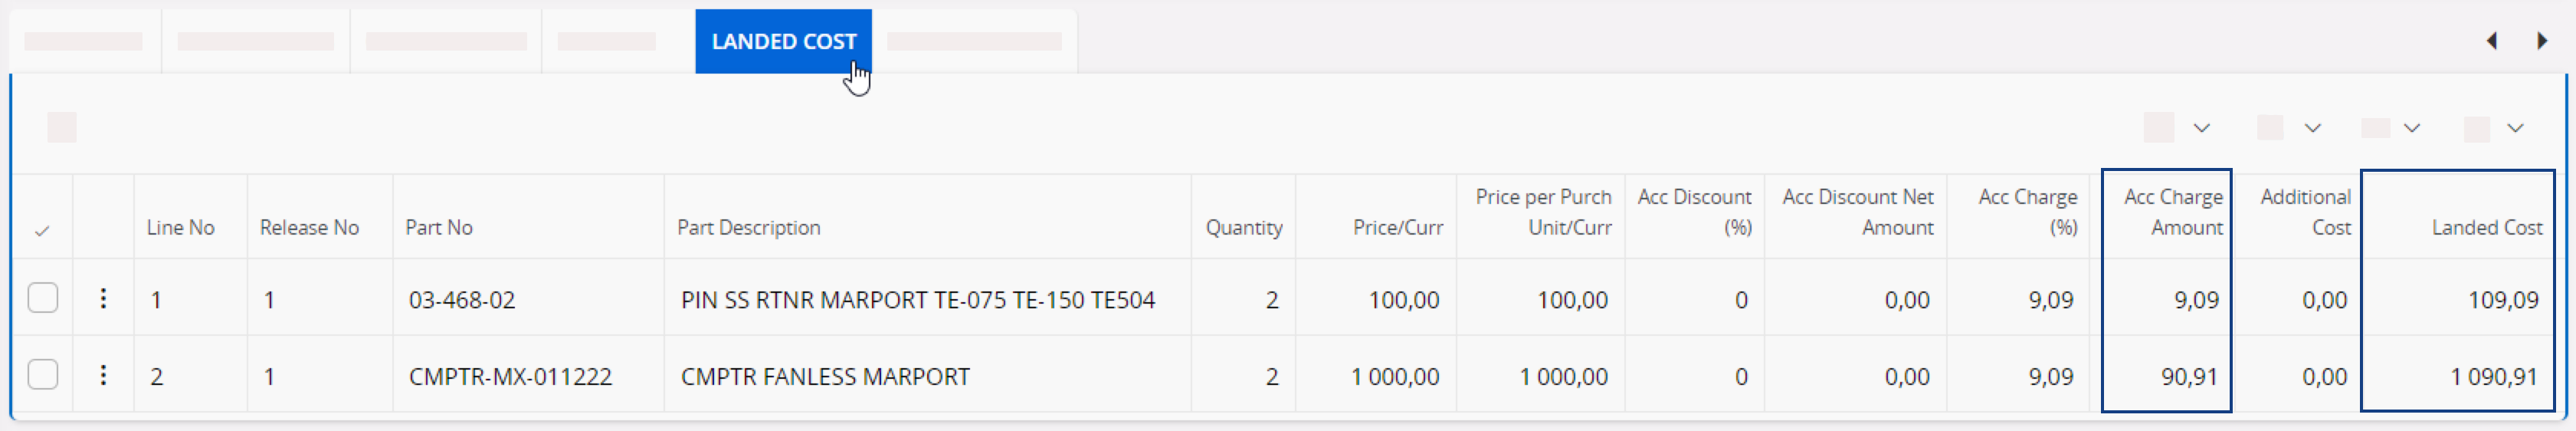
Task: Expand the last toolbar dropdown chevron
Action: (x=2515, y=128)
